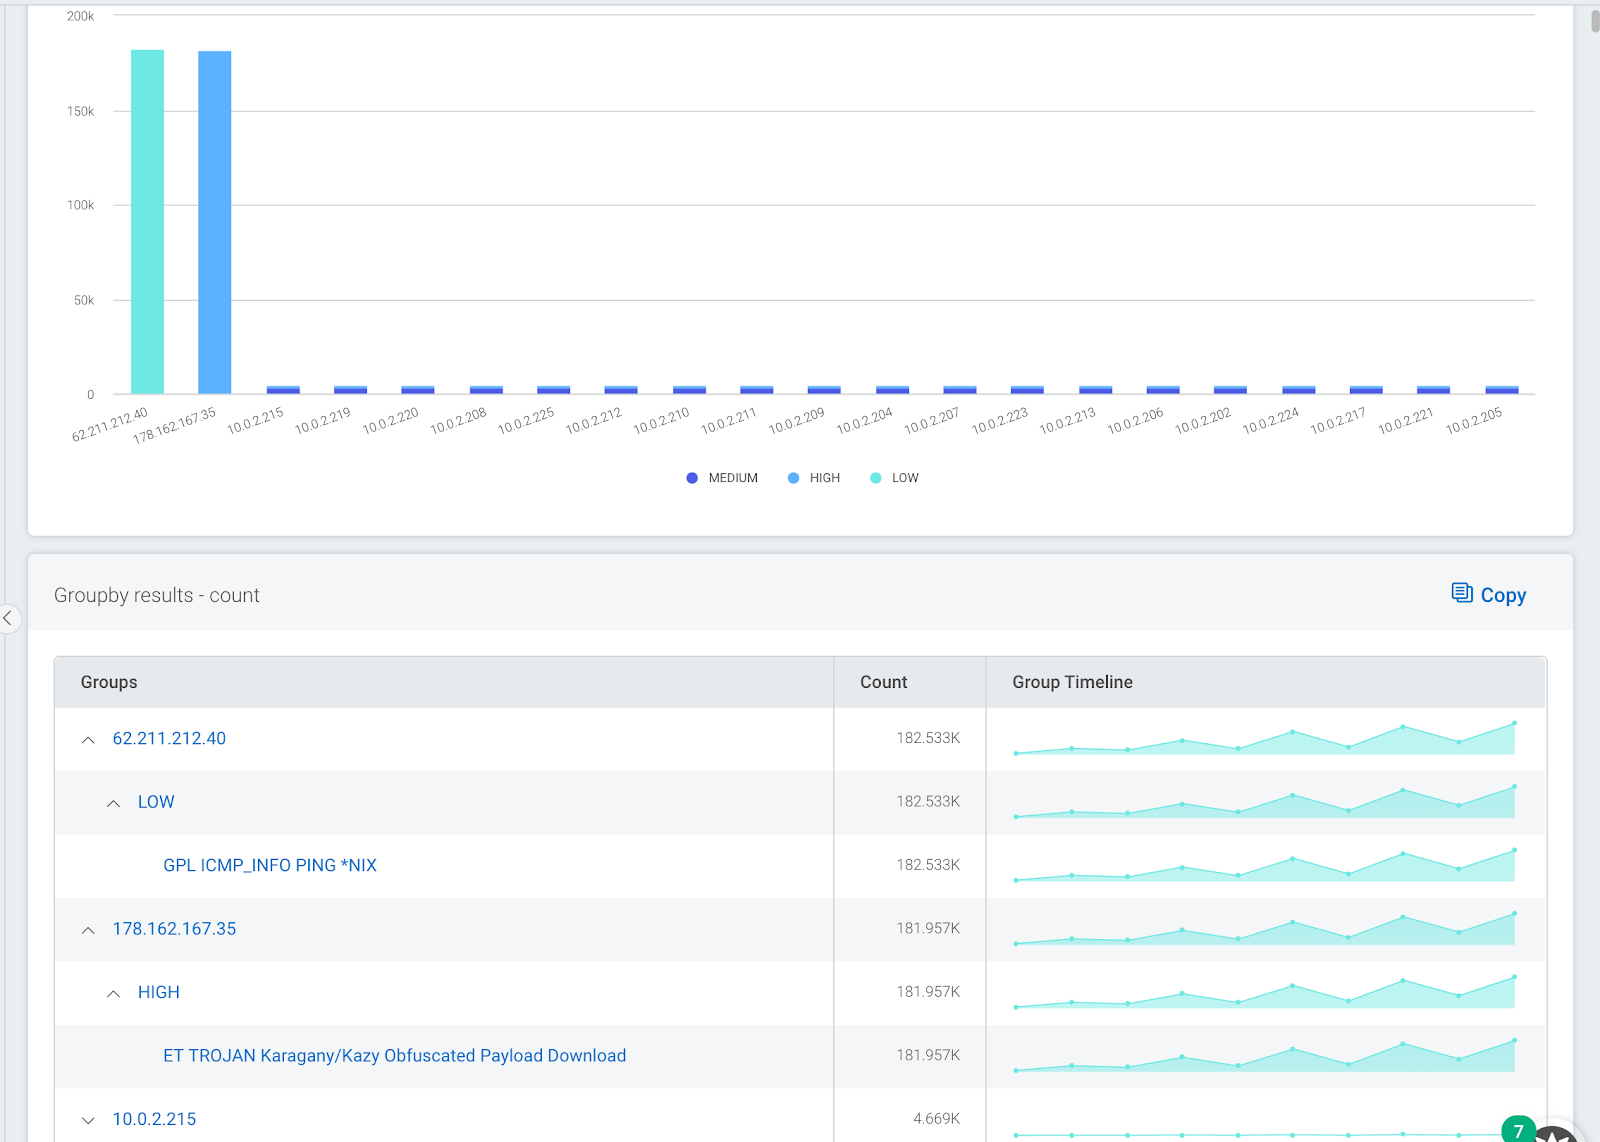Click the tall teal 62.211.212.40 bar
The image size is (1600, 1142).
147,222
